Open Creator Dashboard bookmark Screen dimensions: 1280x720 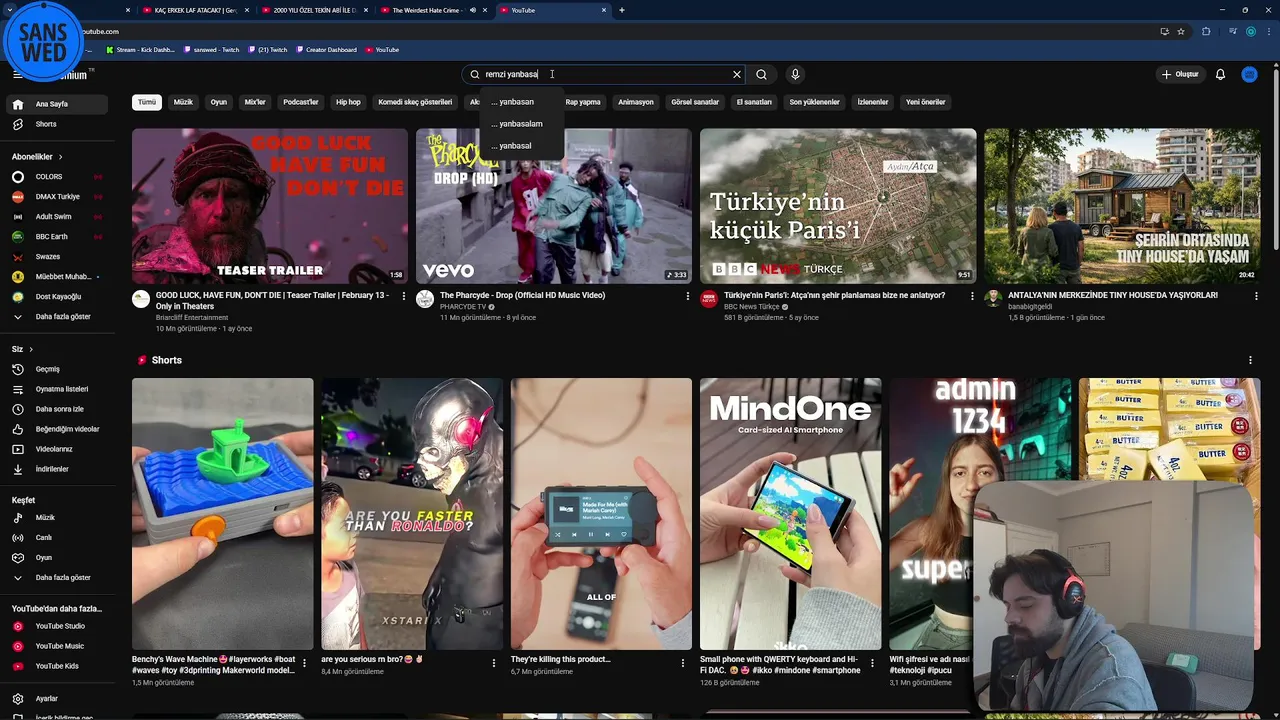[325, 50]
